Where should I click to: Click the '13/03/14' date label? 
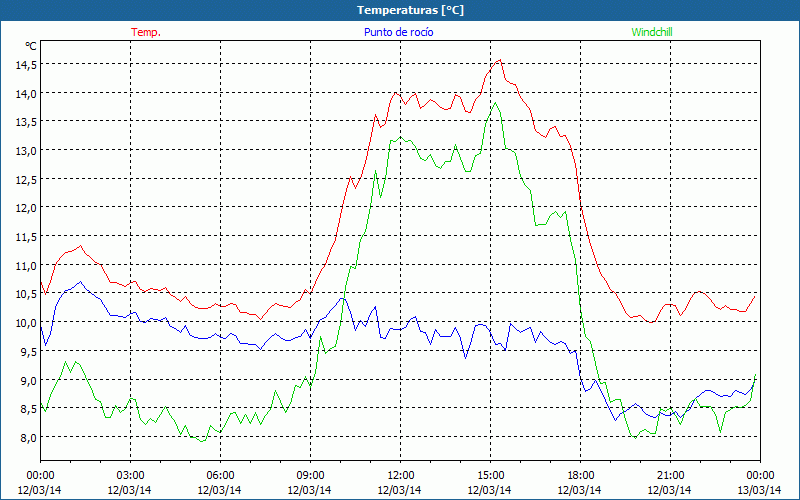pyautogui.click(x=760, y=490)
